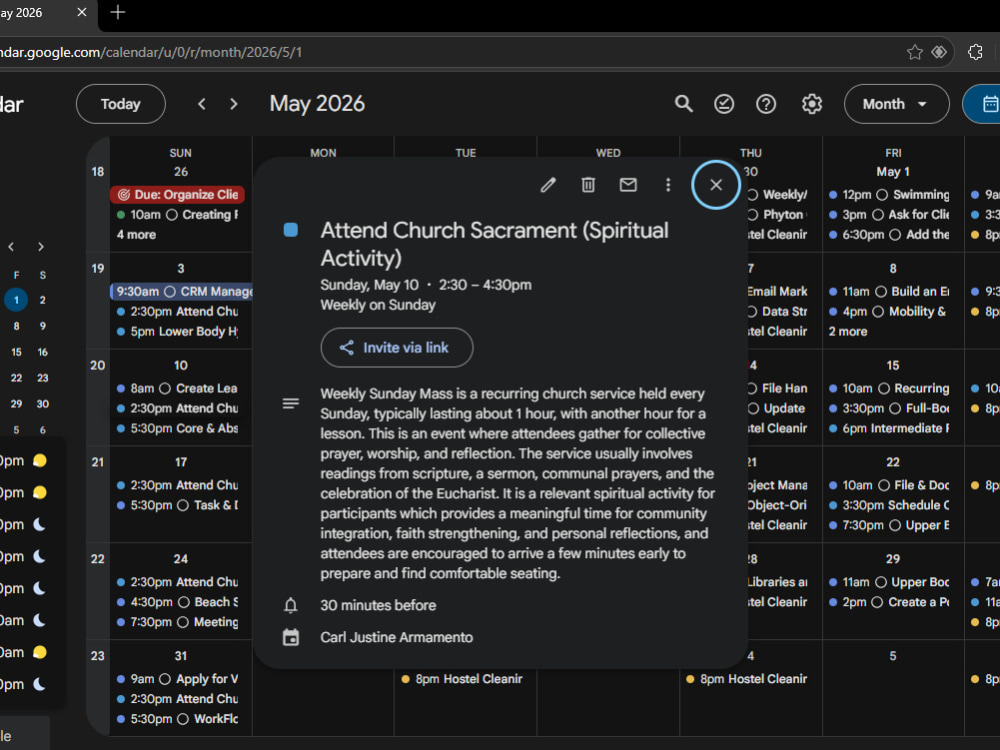This screenshot has height=750, width=1000.
Task: Open browser extensions puzzle icon
Action: (975, 52)
